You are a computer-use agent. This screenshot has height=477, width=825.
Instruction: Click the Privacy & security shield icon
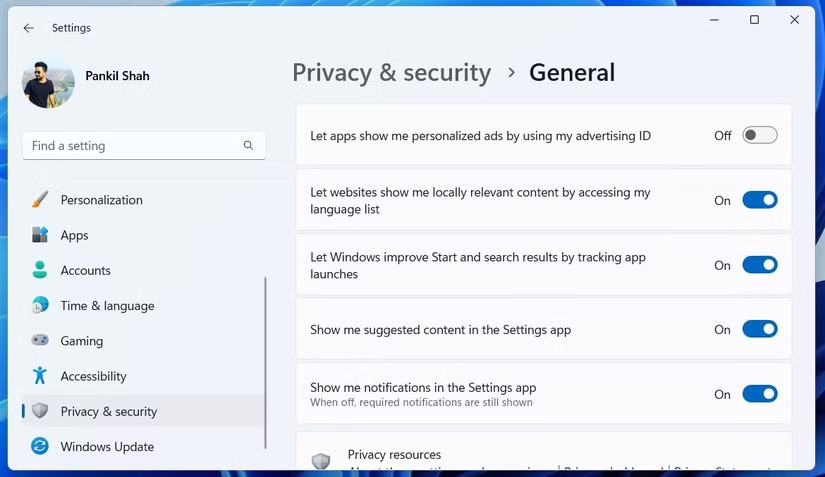tap(40, 411)
